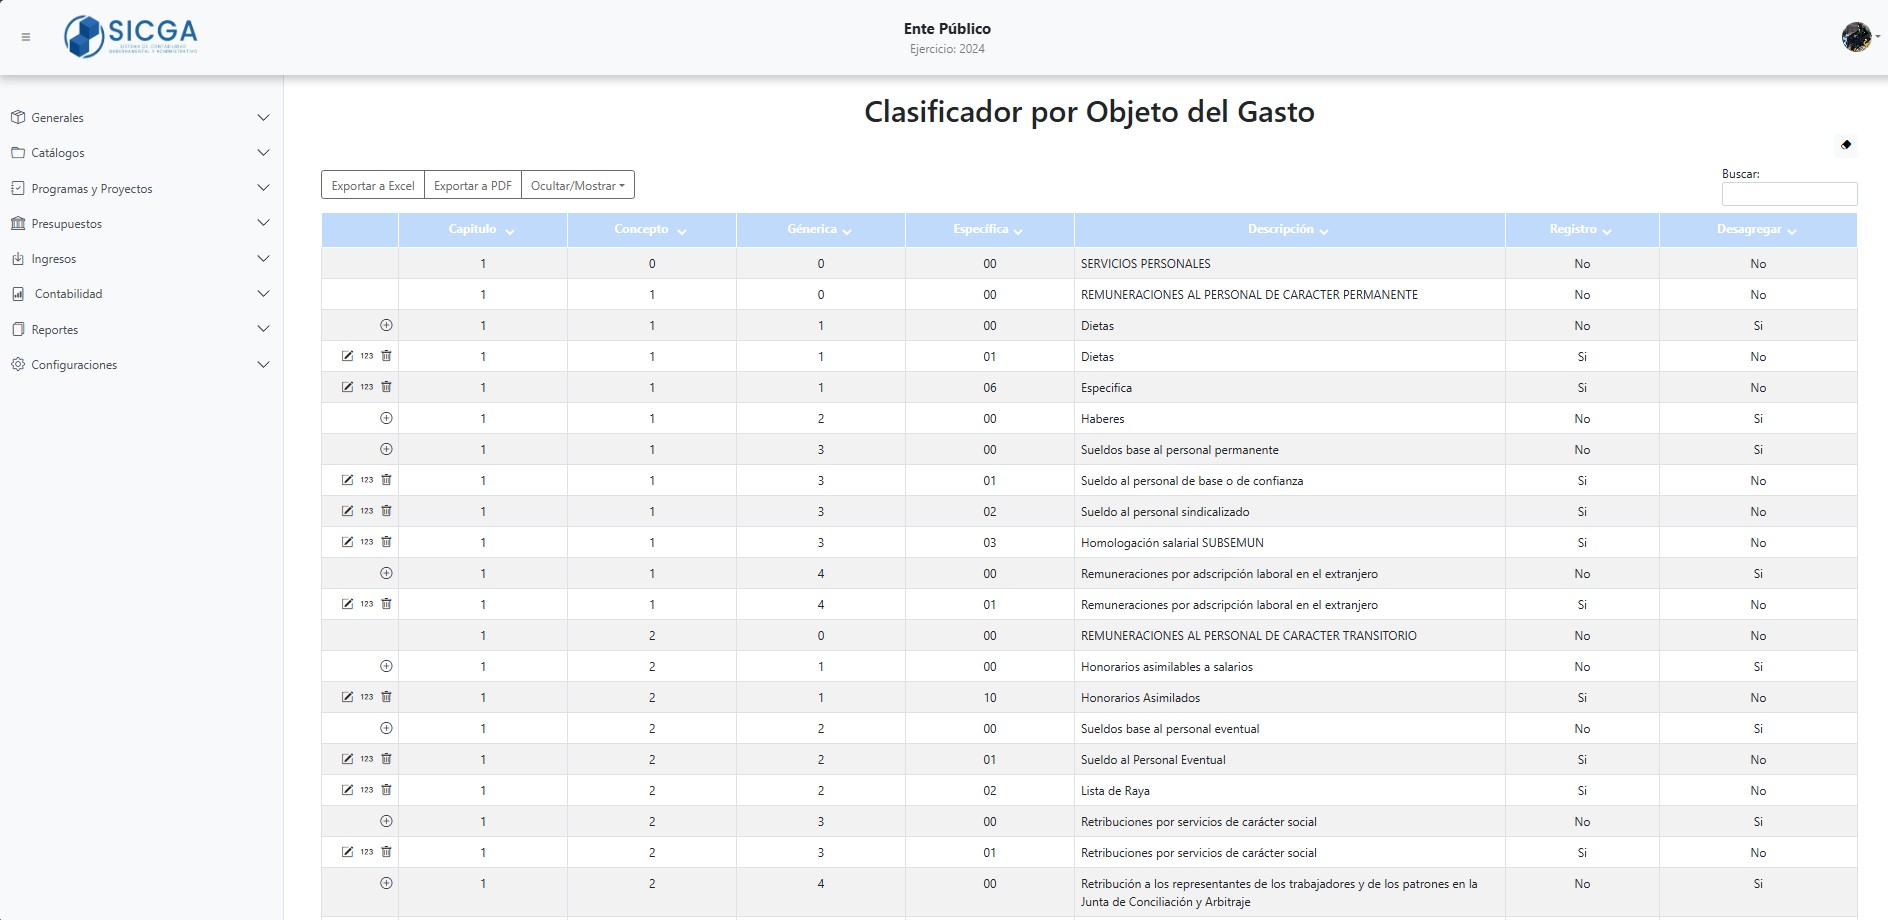The width and height of the screenshot is (1888, 920).
Task: Edit the Homologación salarial SUBSEMUN row
Action: (x=347, y=542)
